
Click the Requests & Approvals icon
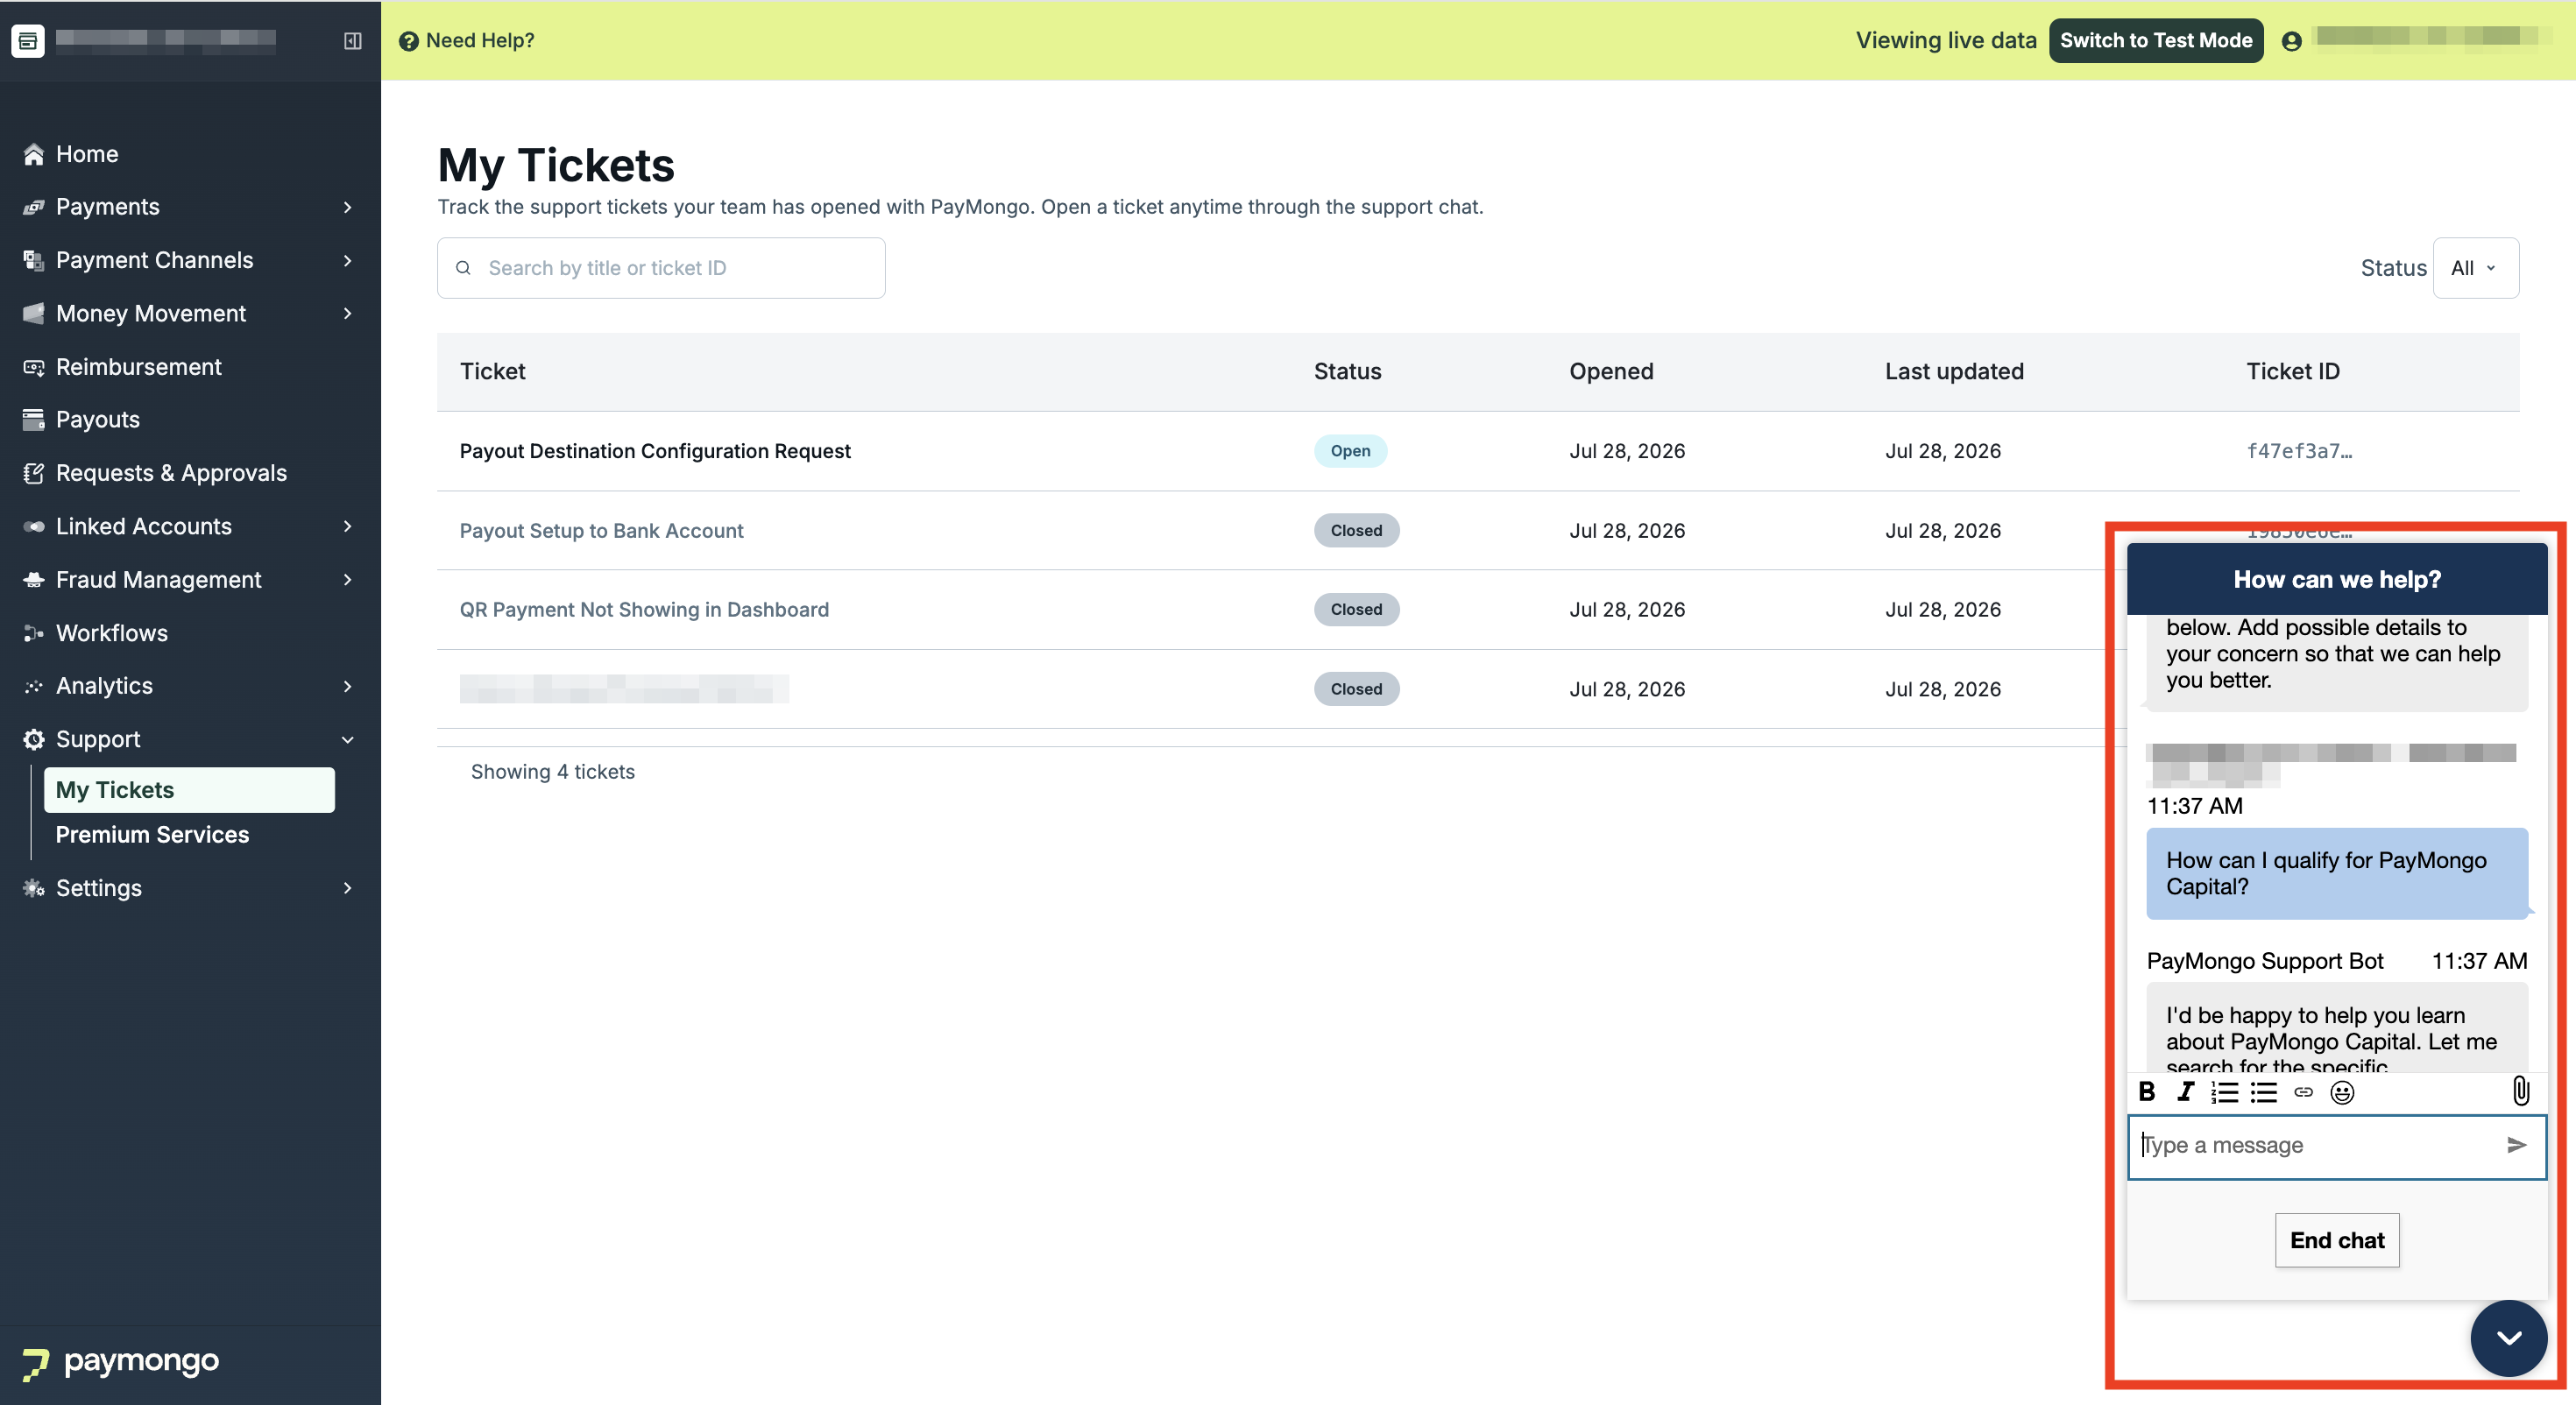tap(34, 473)
